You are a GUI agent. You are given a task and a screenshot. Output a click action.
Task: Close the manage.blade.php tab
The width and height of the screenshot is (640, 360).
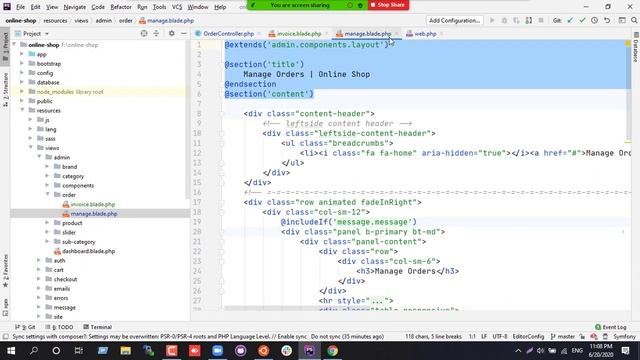pos(396,33)
